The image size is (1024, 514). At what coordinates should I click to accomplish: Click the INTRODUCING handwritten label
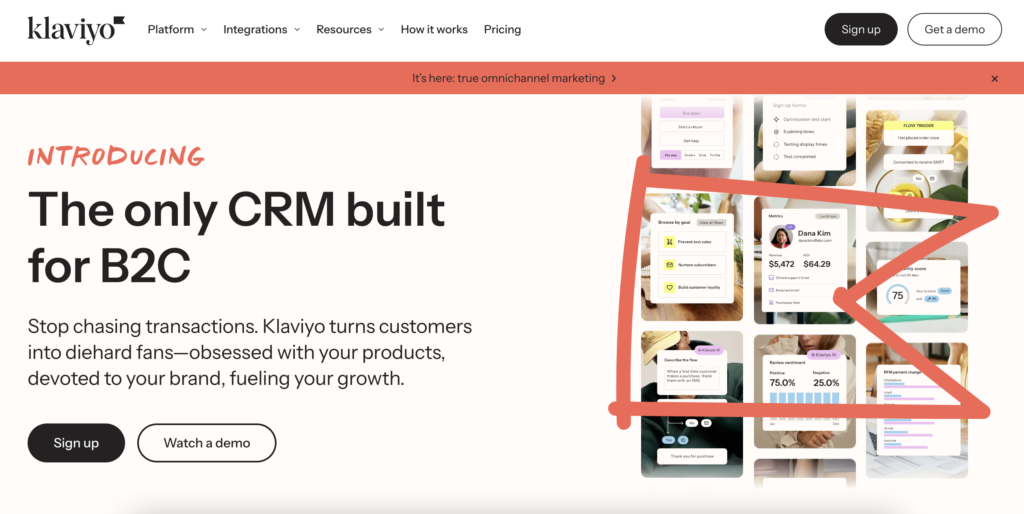pyautogui.click(x=116, y=157)
